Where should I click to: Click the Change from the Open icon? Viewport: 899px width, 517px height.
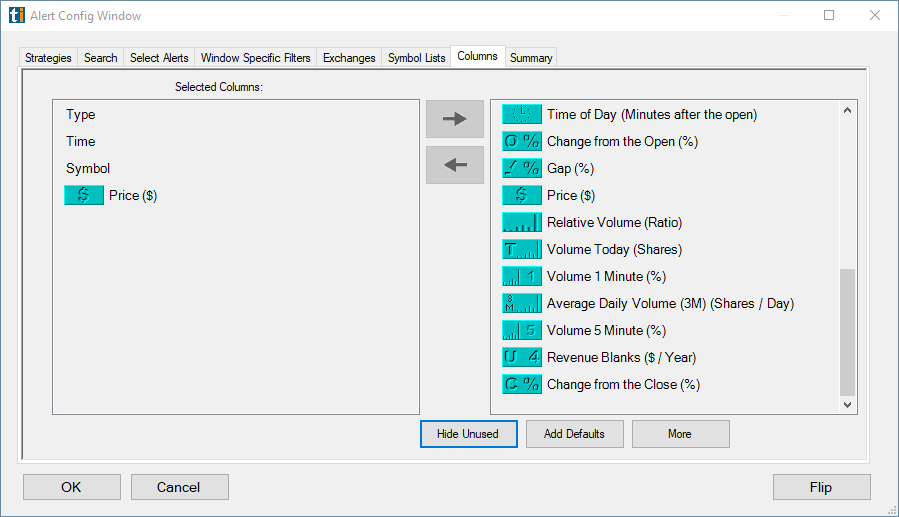click(522, 141)
